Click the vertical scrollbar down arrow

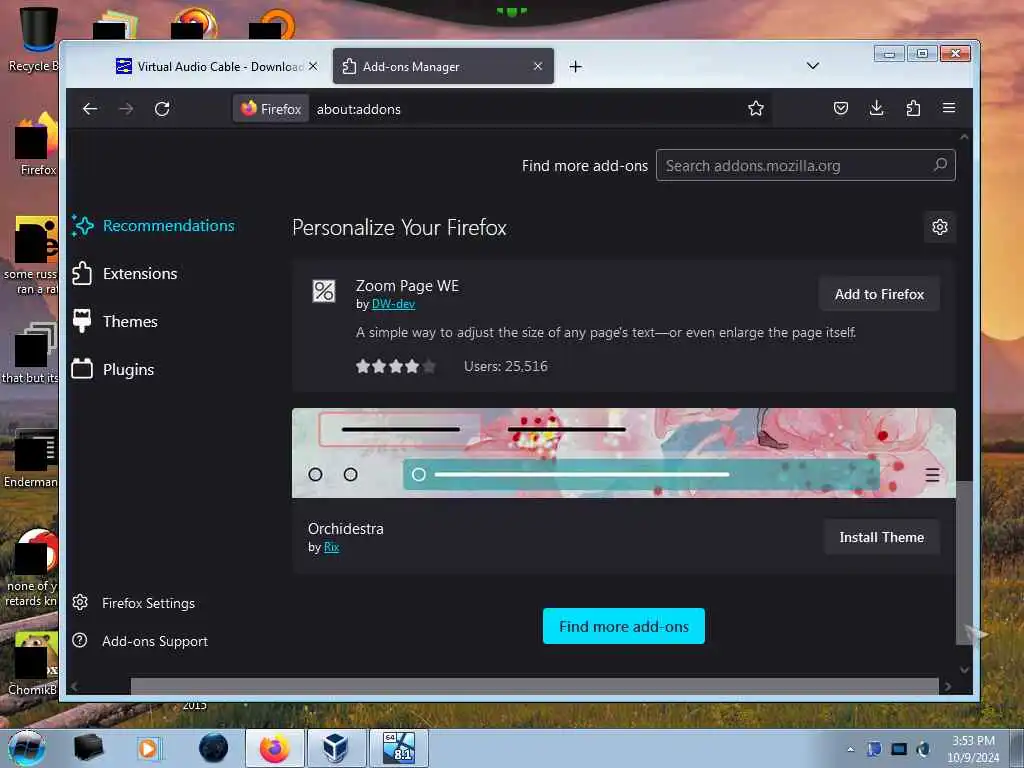964,669
